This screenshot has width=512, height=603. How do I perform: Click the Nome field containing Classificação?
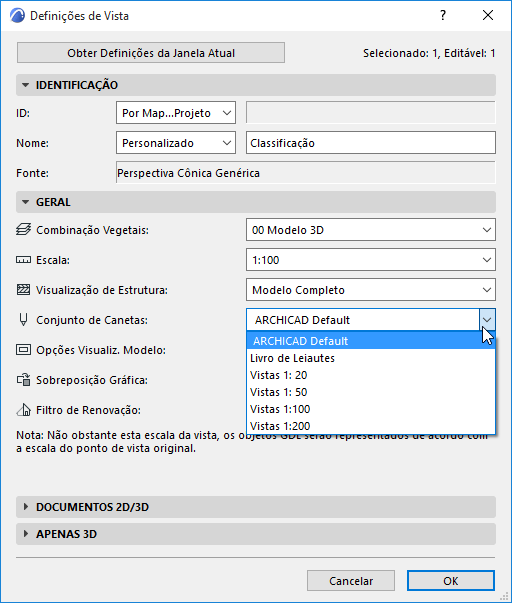(371, 143)
